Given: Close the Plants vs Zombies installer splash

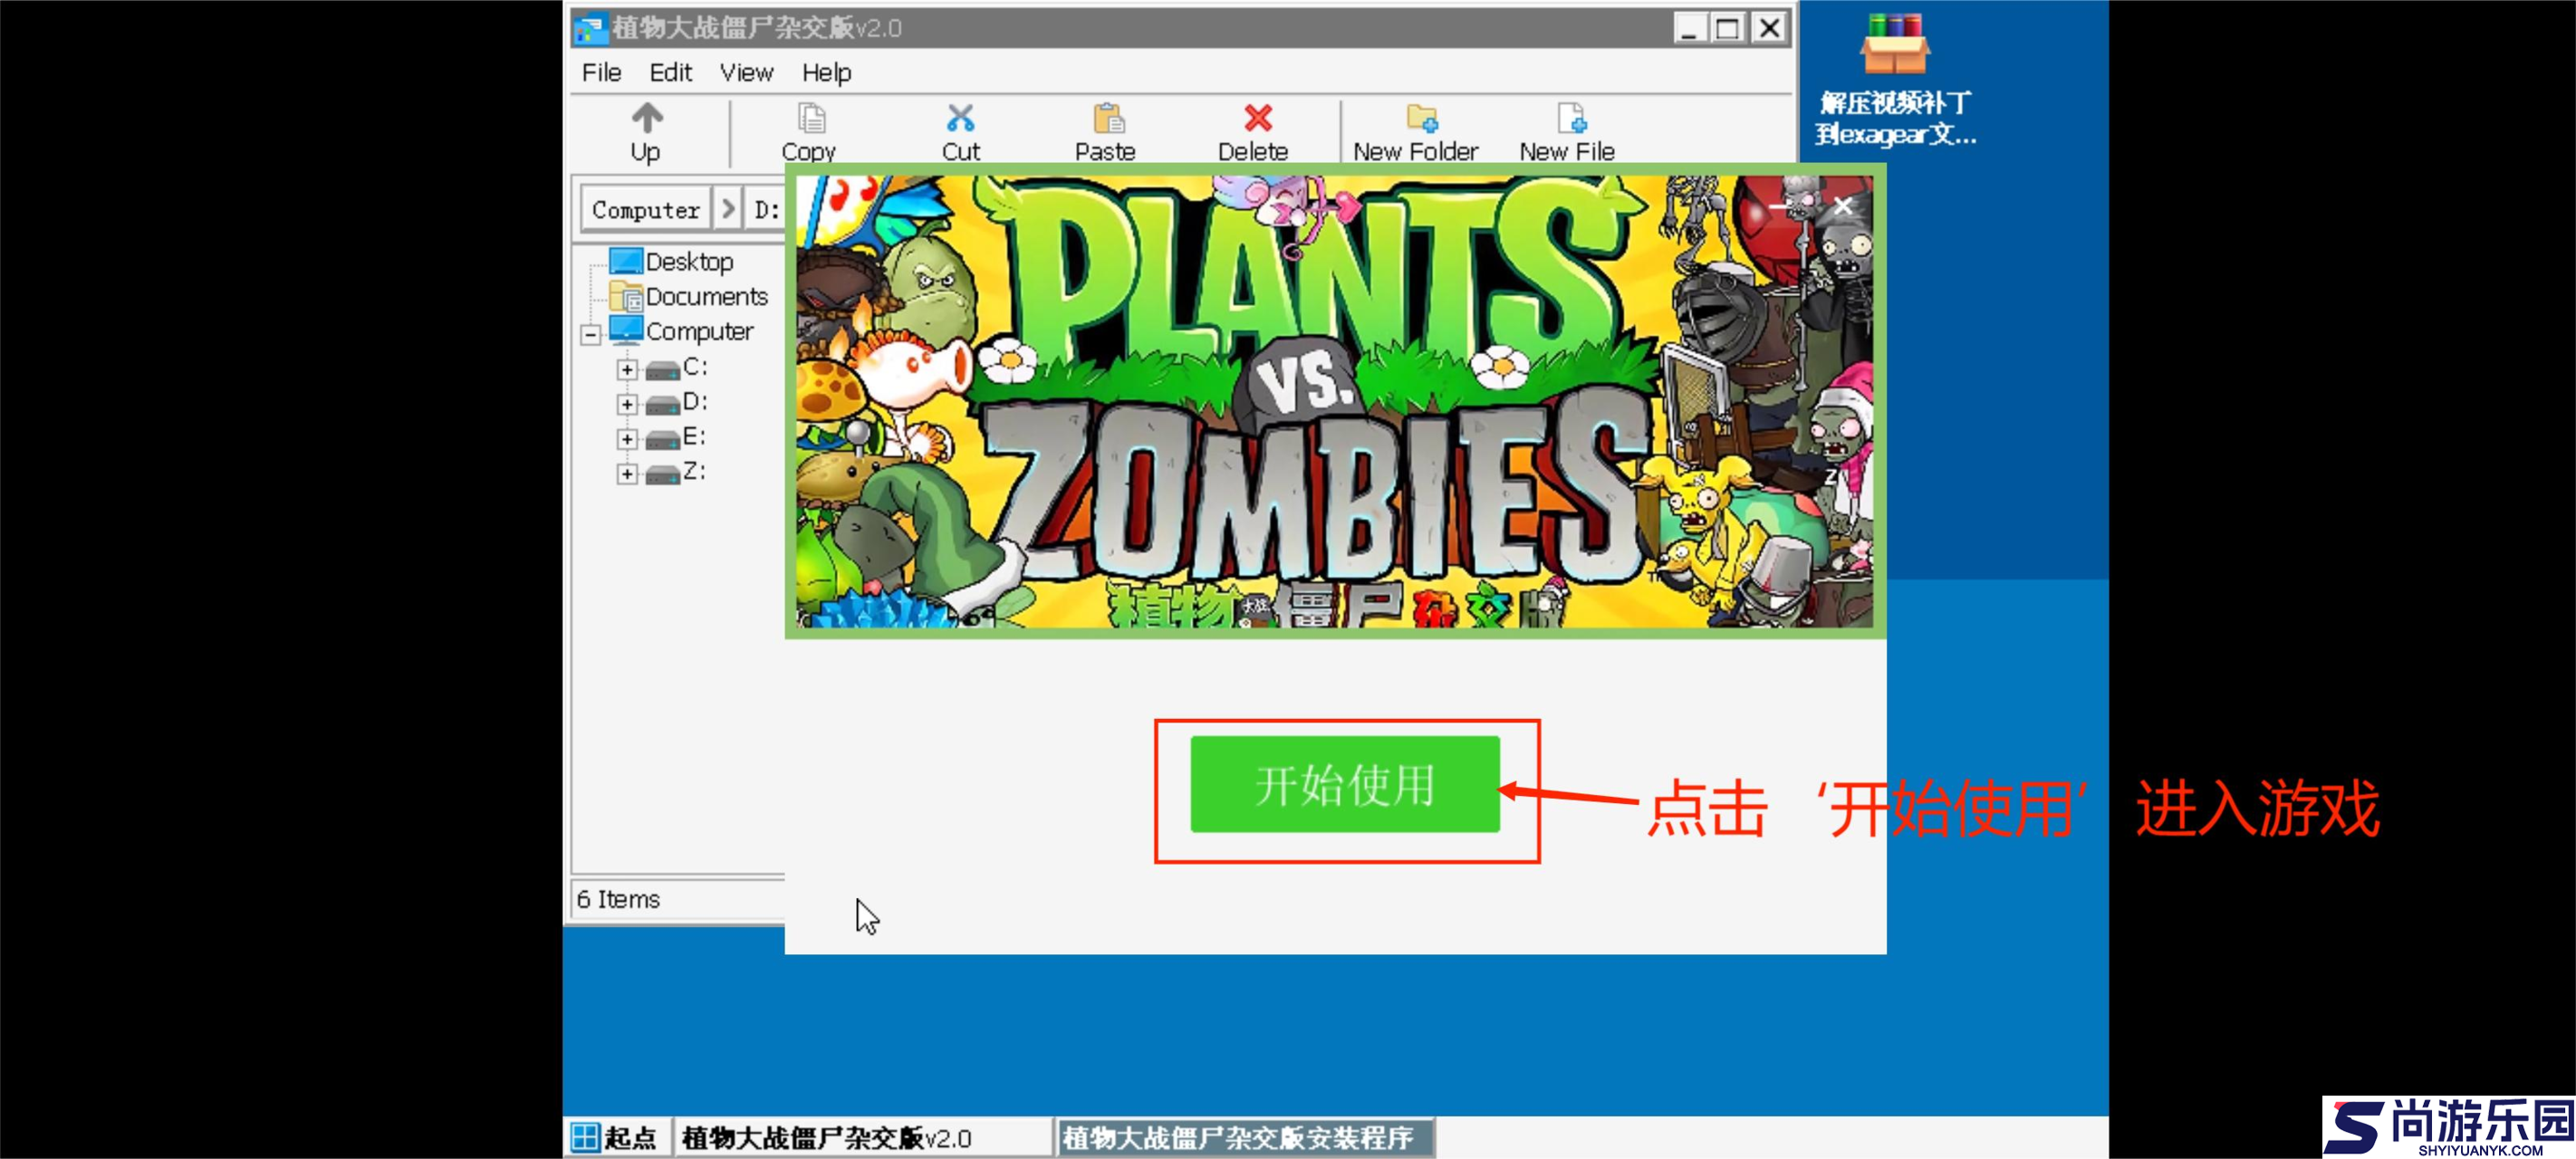Looking at the screenshot, I should tap(1843, 206).
